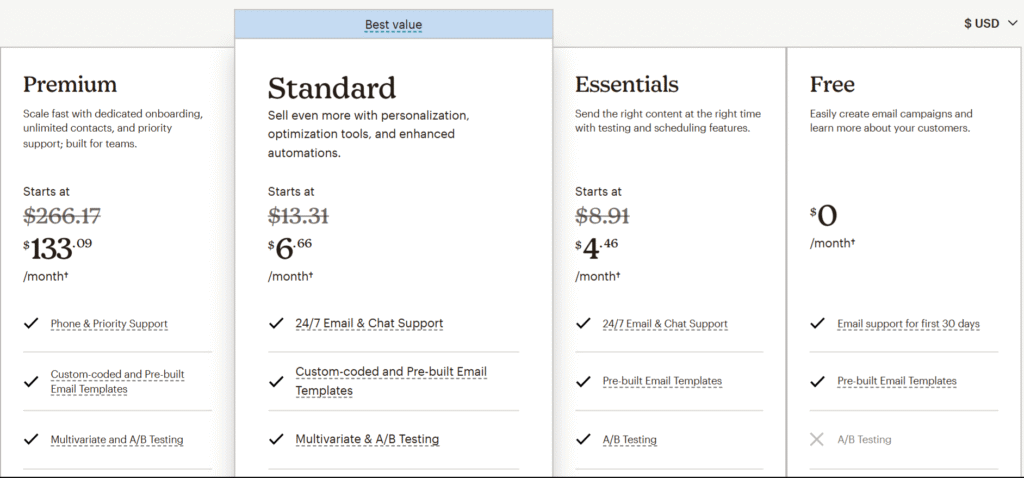Click checkmark beside Multivariate and A/B Testing in Premium
Screen dimensions: 1024x478
pos(31,439)
